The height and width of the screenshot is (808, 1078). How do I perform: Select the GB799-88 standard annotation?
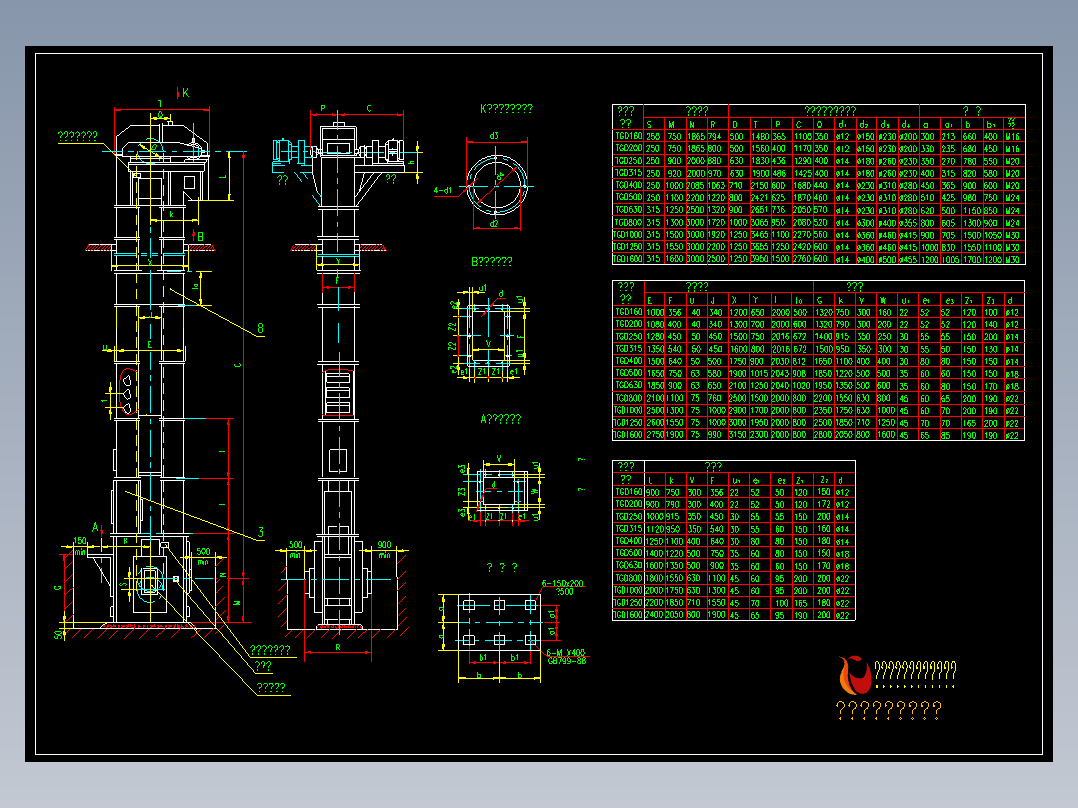[x=567, y=661]
